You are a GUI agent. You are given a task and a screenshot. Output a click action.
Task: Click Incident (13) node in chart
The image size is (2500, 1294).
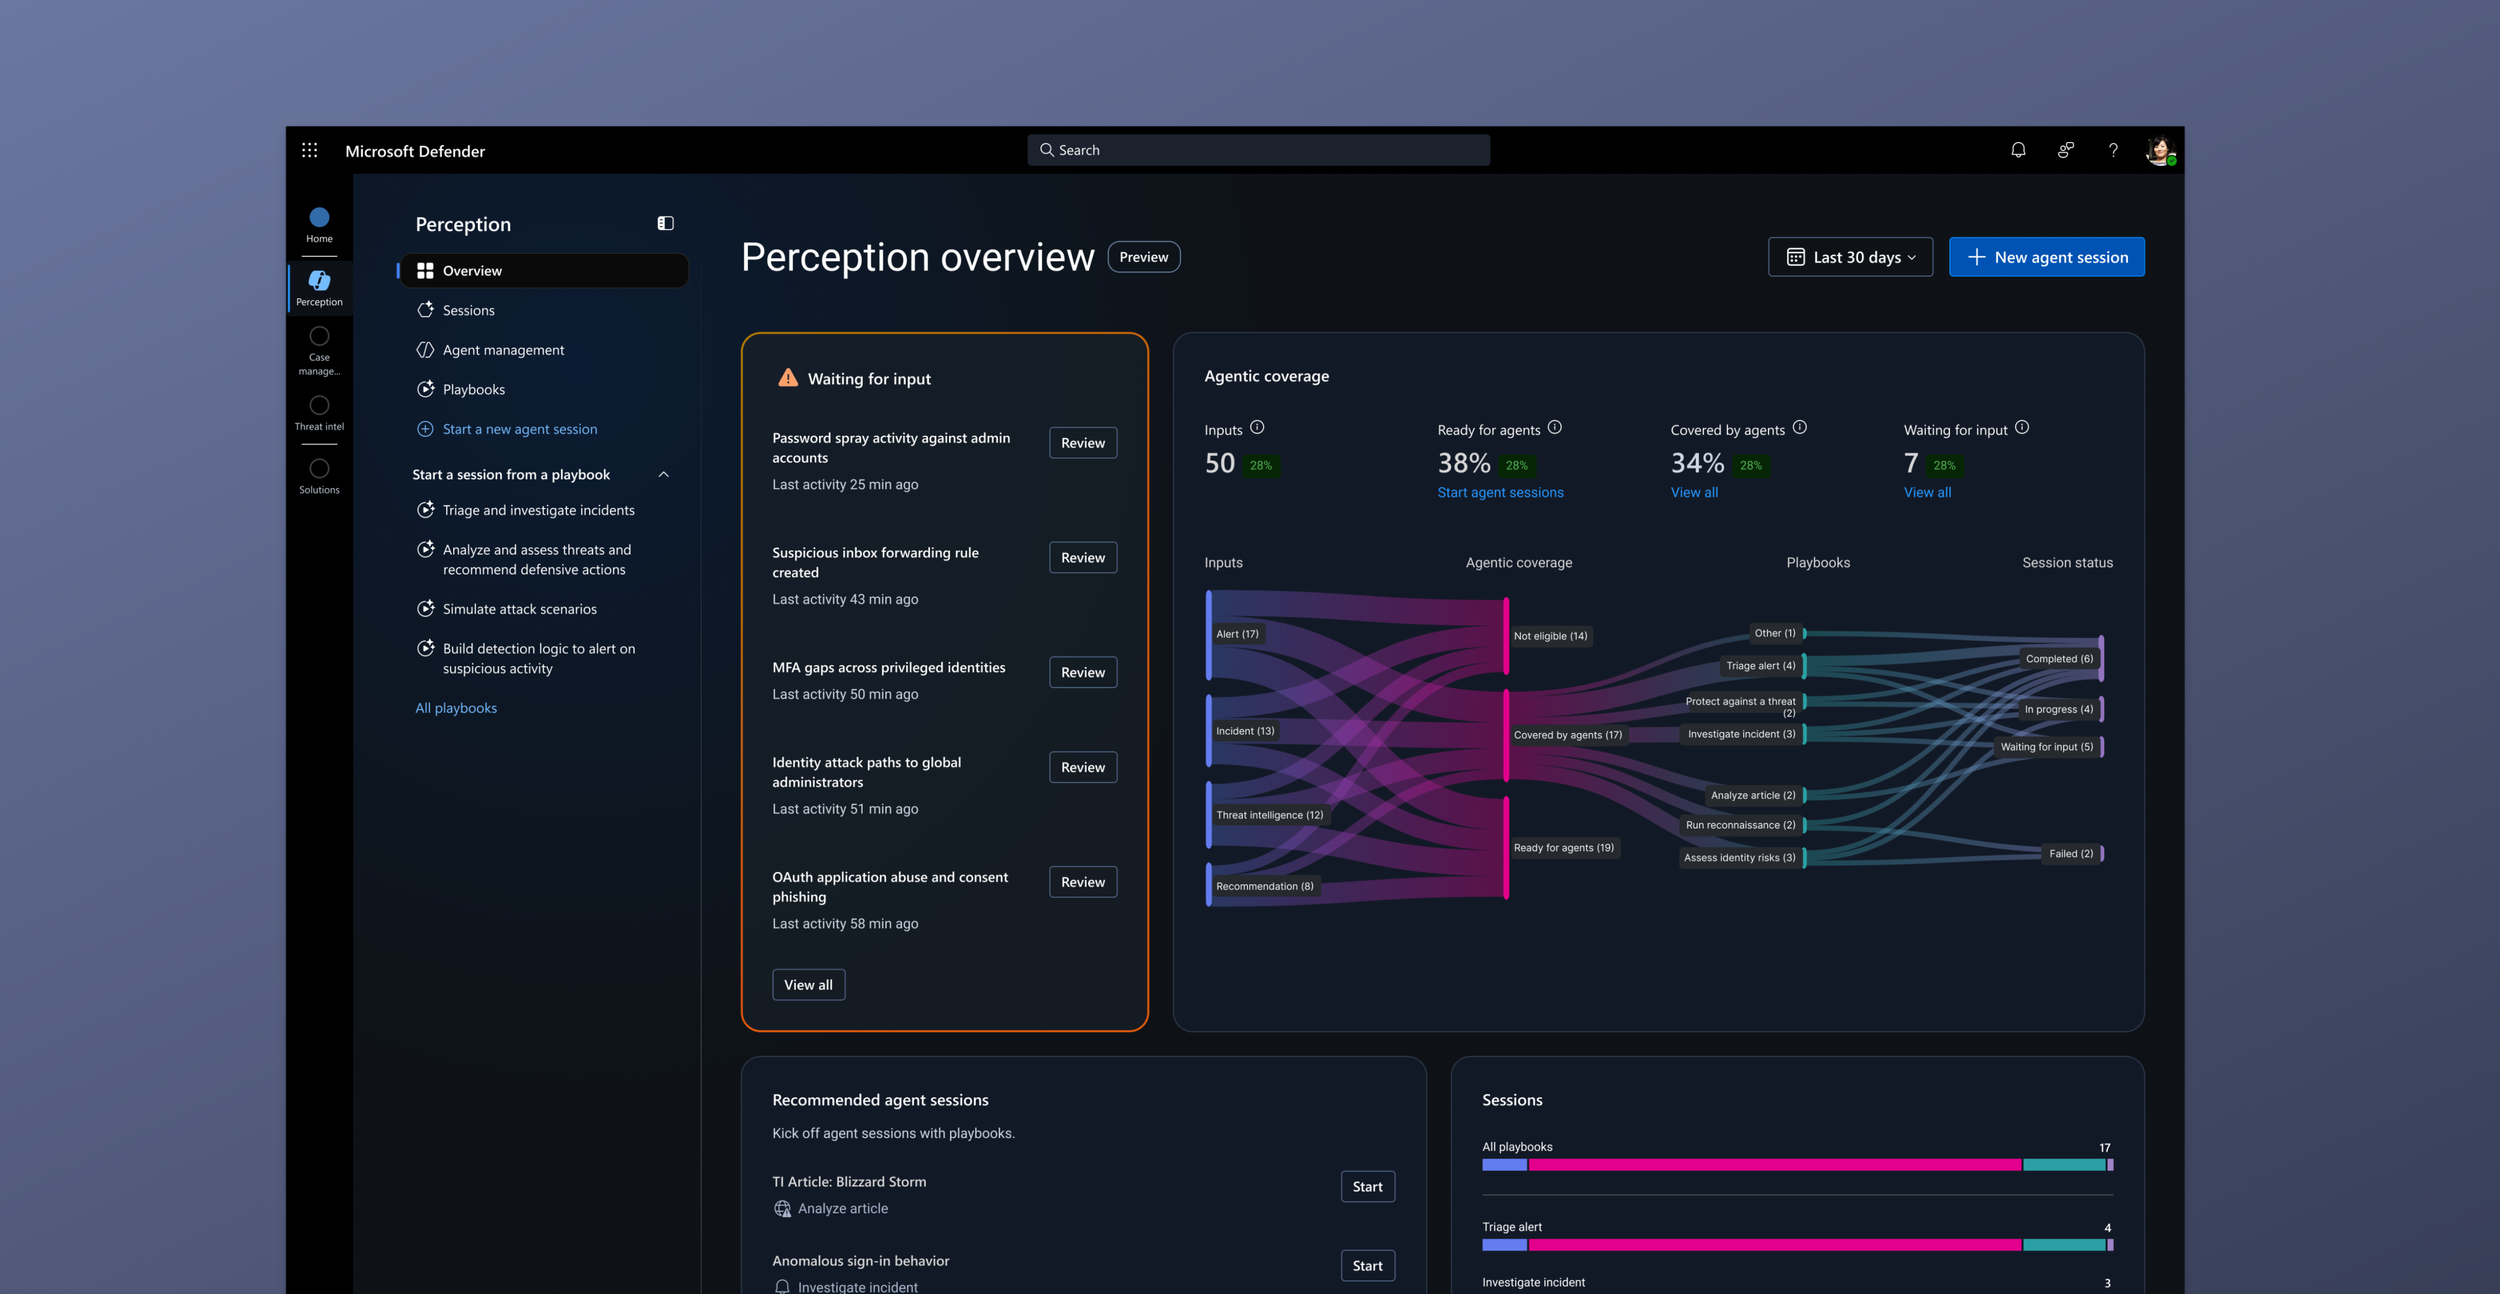pos(1245,731)
